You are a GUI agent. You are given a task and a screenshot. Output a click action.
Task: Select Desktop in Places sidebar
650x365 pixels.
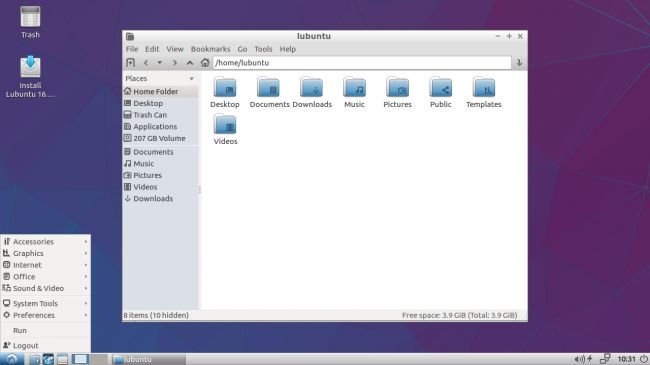point(160,103)
